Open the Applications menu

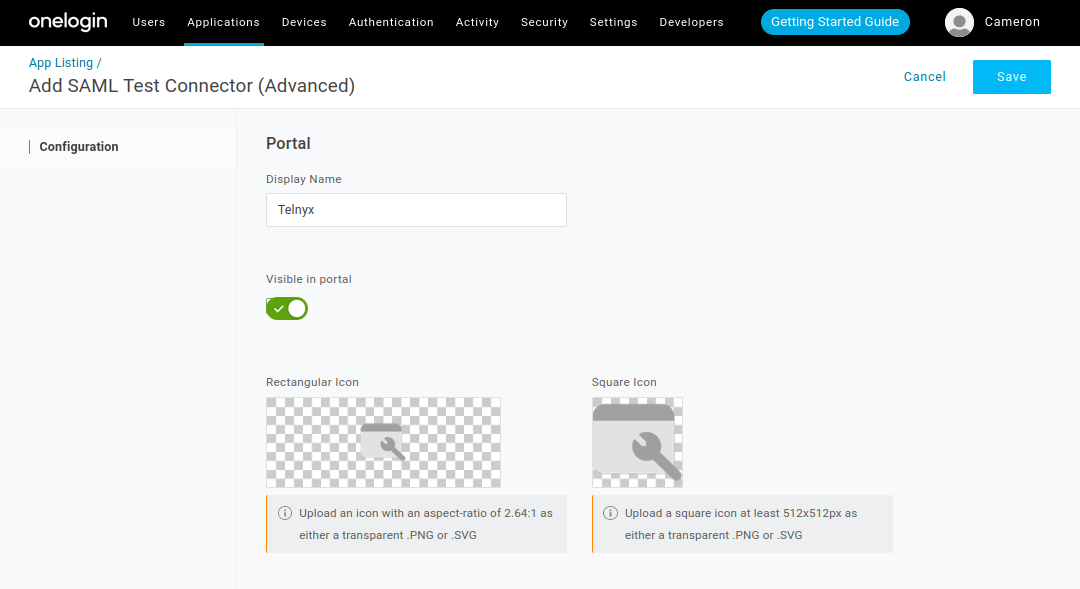point(223,22)
